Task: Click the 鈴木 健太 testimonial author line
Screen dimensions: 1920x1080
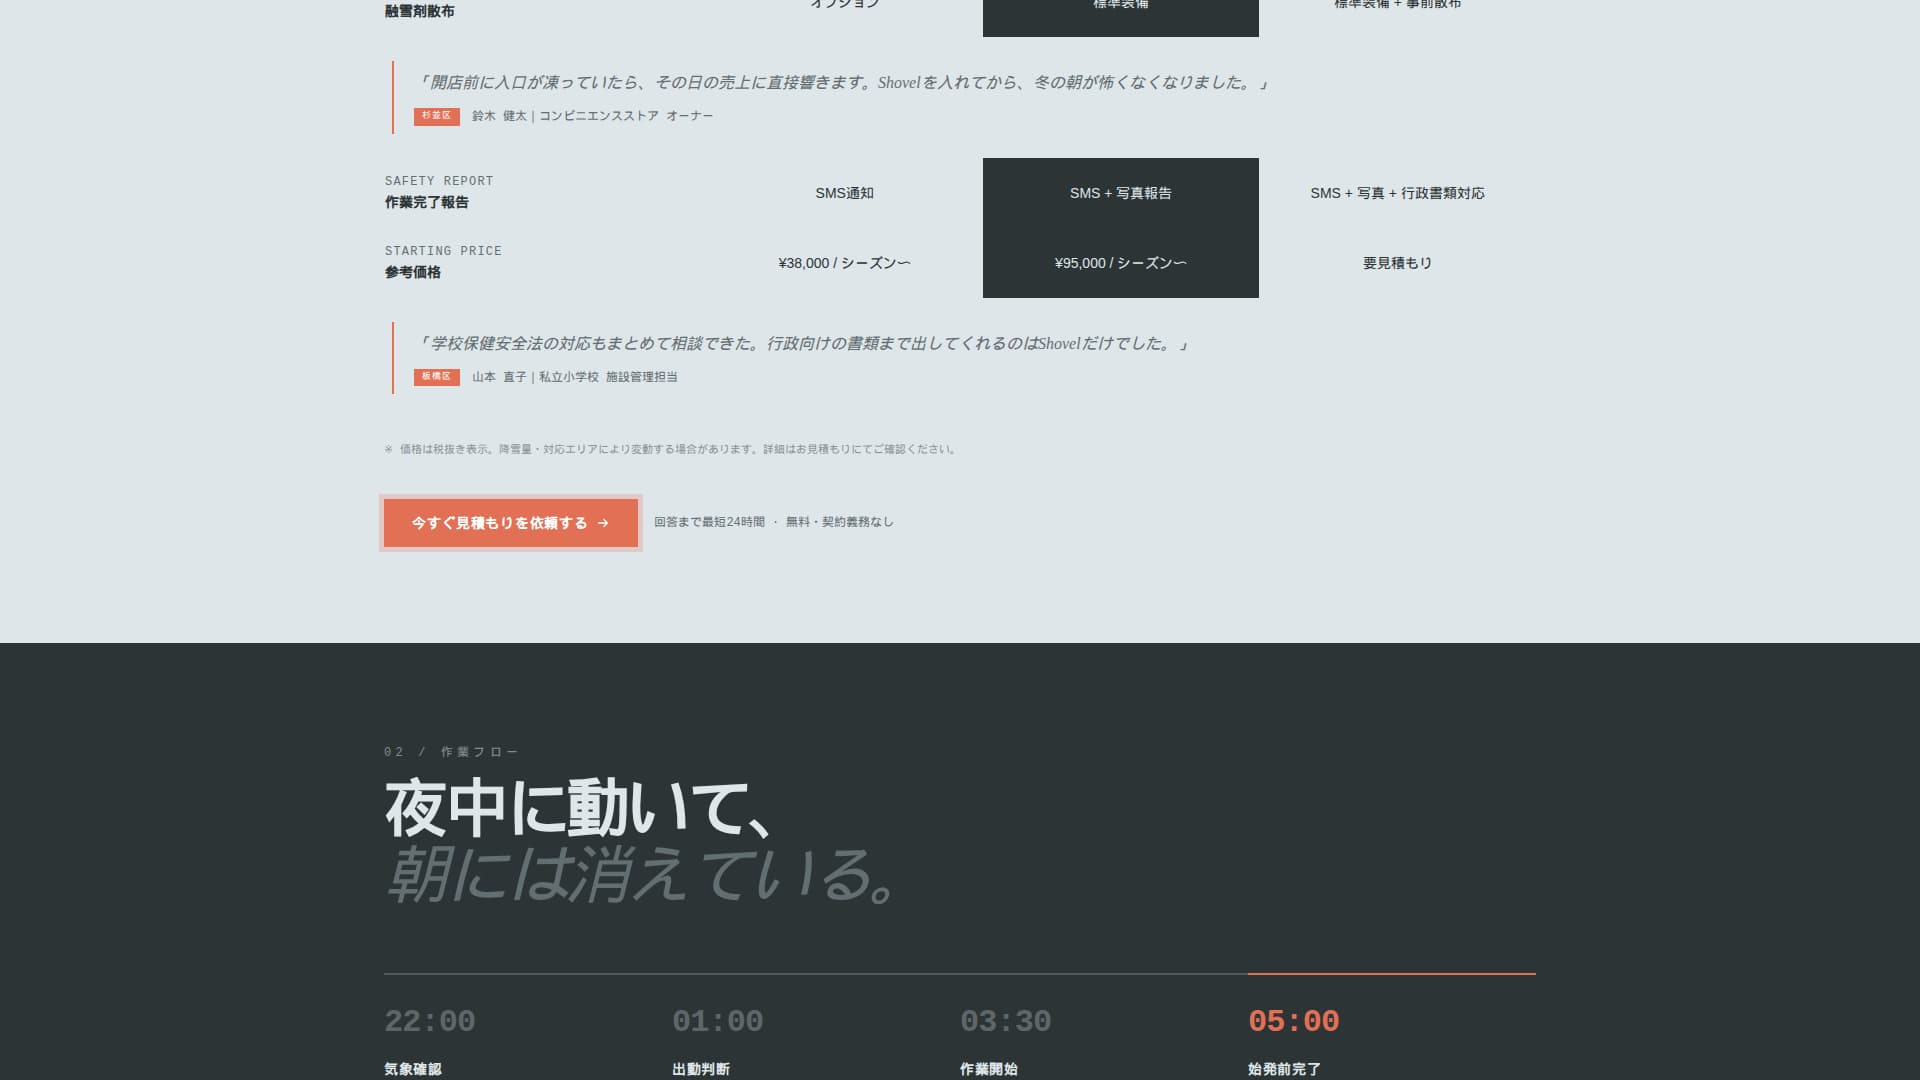Action: pos(592,116)
